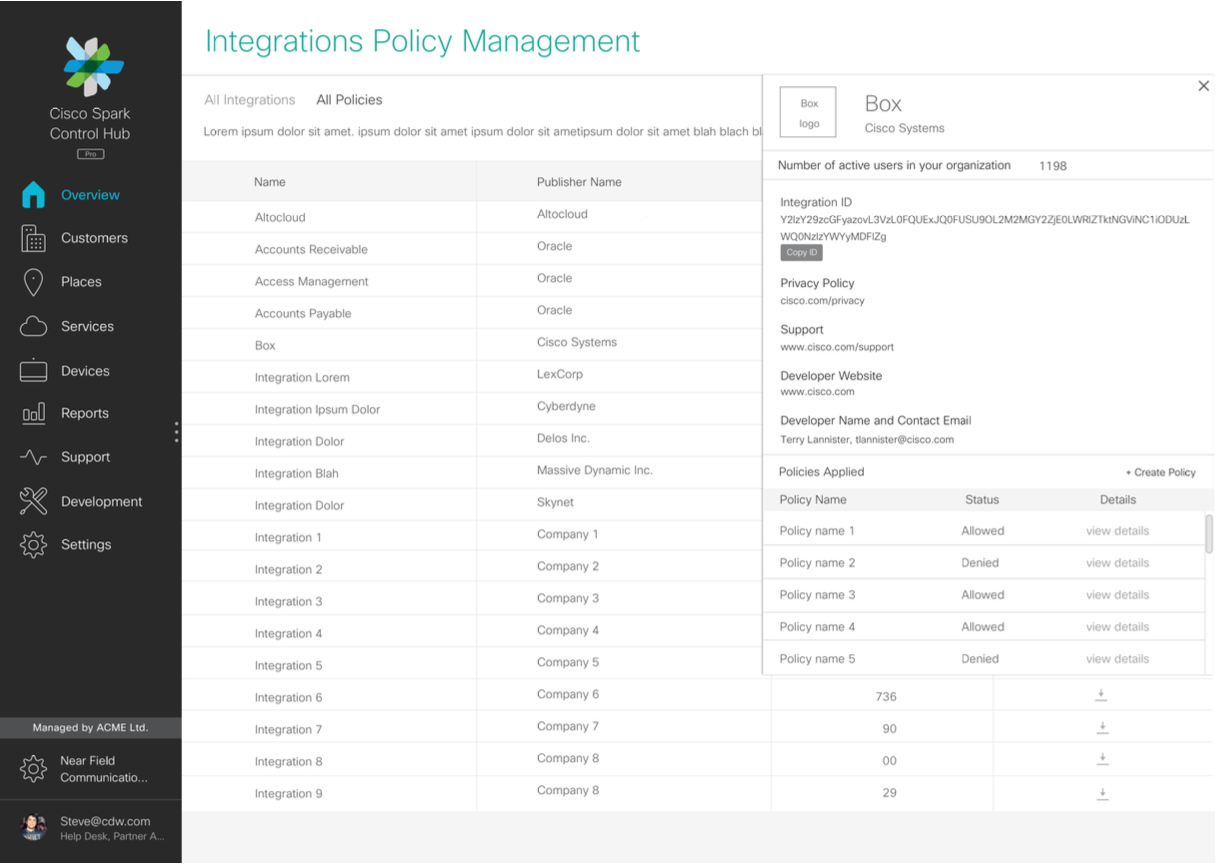View details for Policy name 2
Screen dimensions: 1218x866
coord(1117,563)
